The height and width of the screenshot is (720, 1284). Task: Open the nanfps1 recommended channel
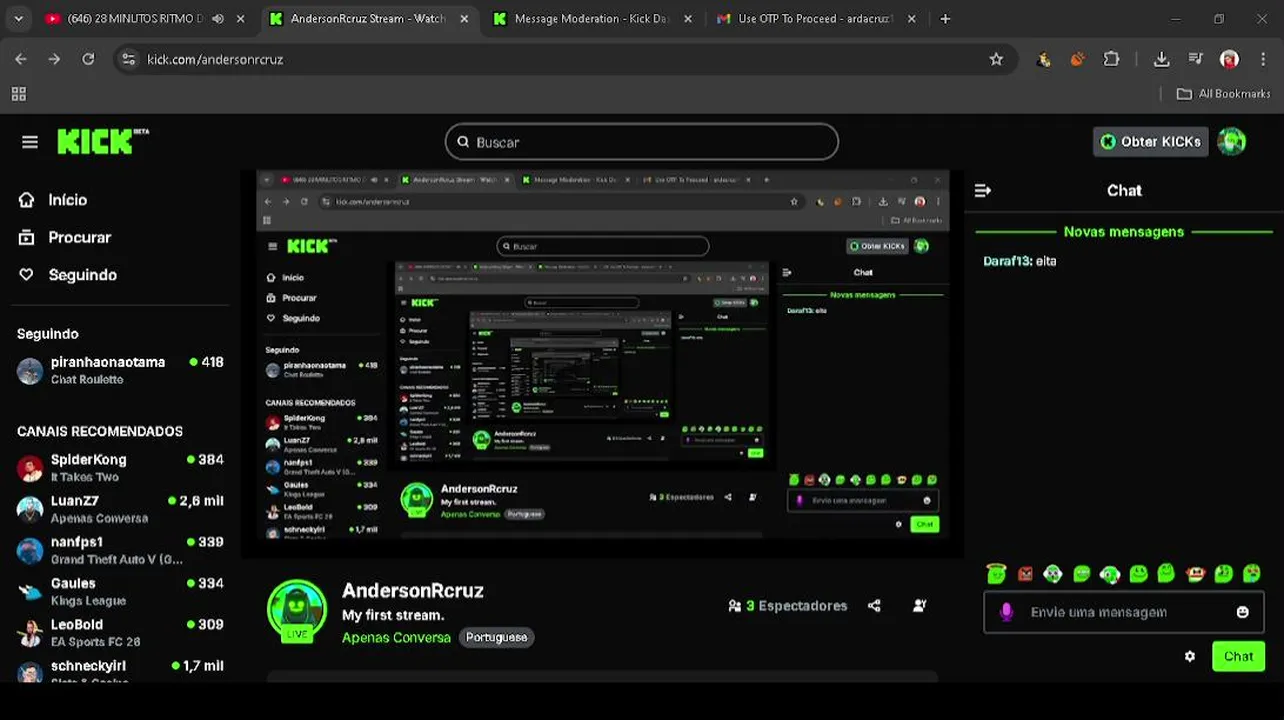(120, 550)
